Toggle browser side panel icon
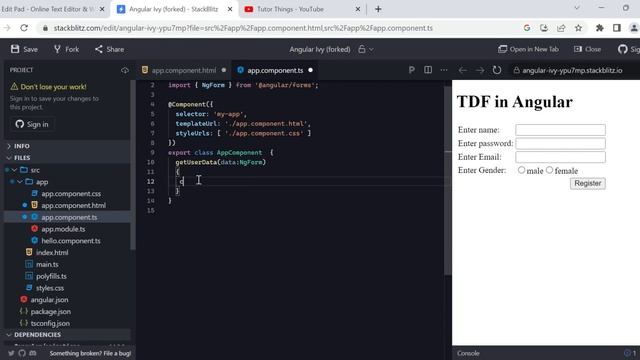The image size is (640, 360). tap(617, 28)
